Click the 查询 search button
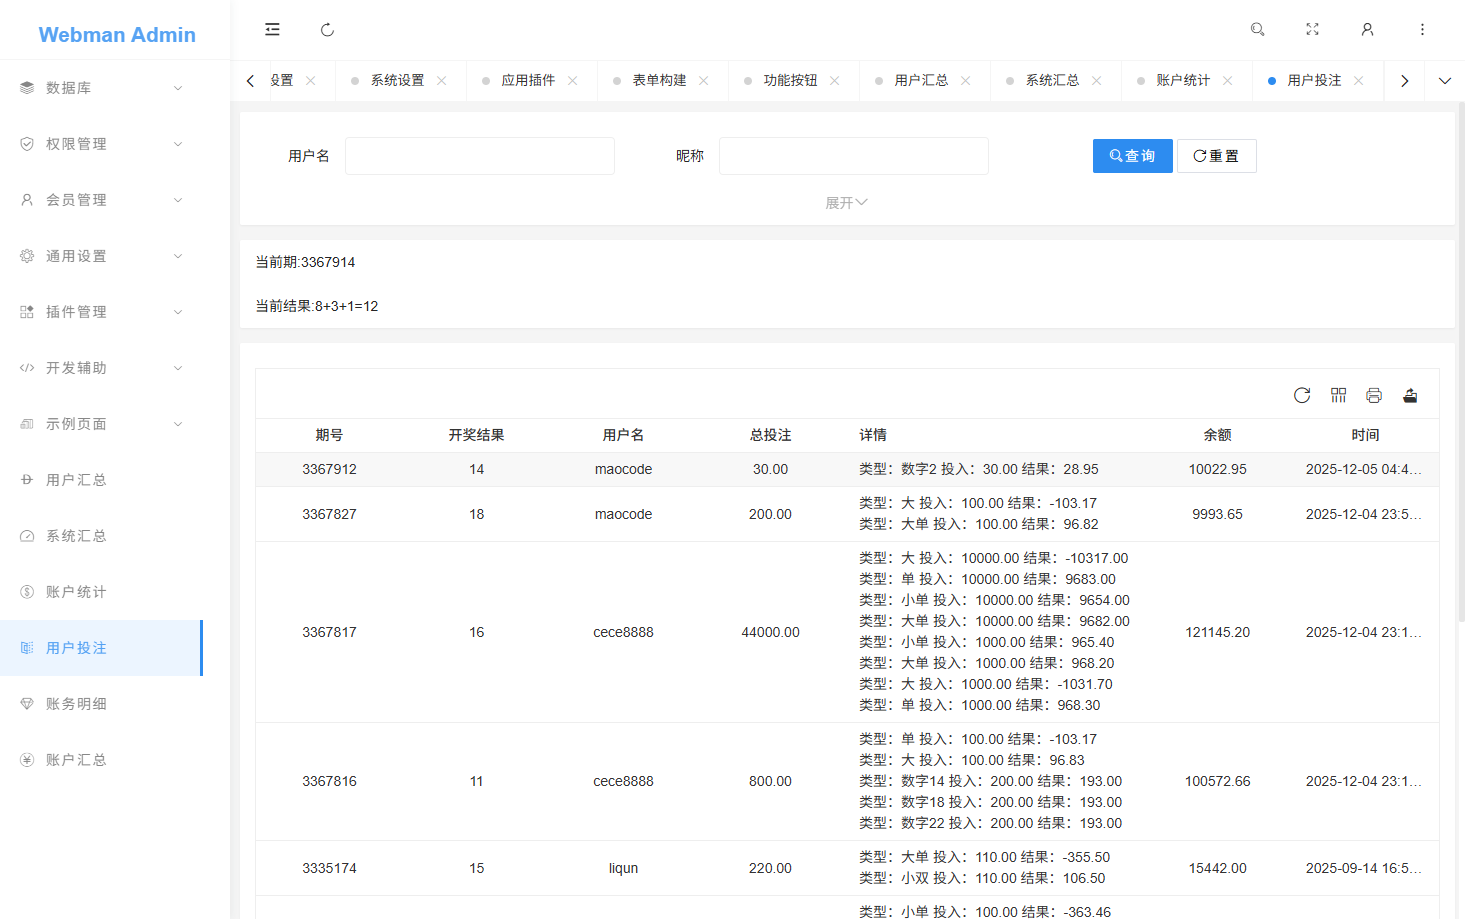Viewport: 1465px width, 919px height. tap(1132, 156)
